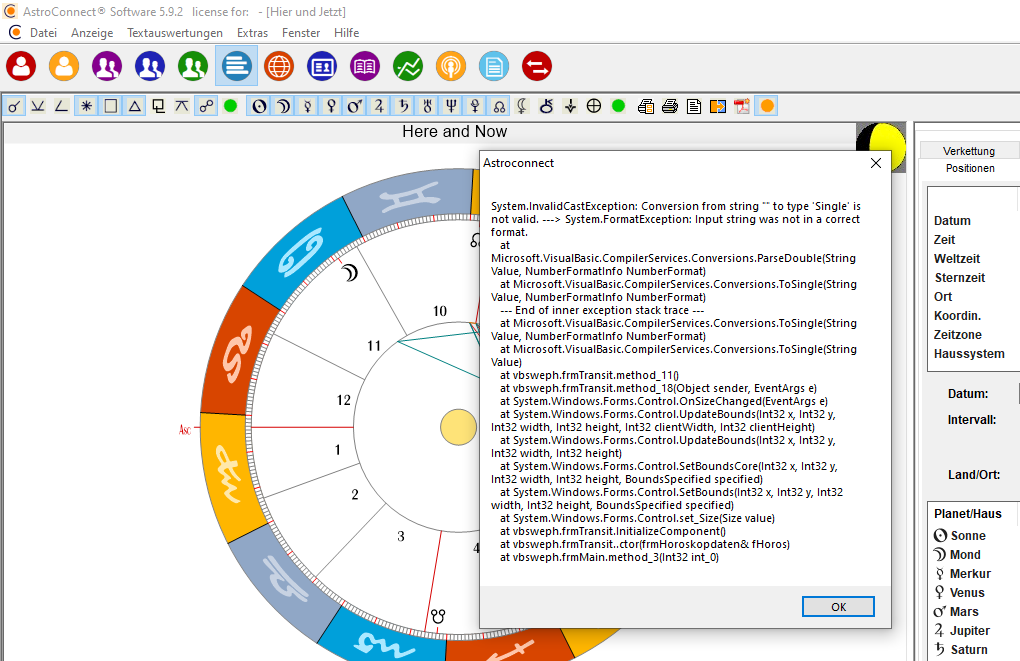Screen dimensions: 1020x661
Task: Click the green dot after aspect icons
Action: 230,106
